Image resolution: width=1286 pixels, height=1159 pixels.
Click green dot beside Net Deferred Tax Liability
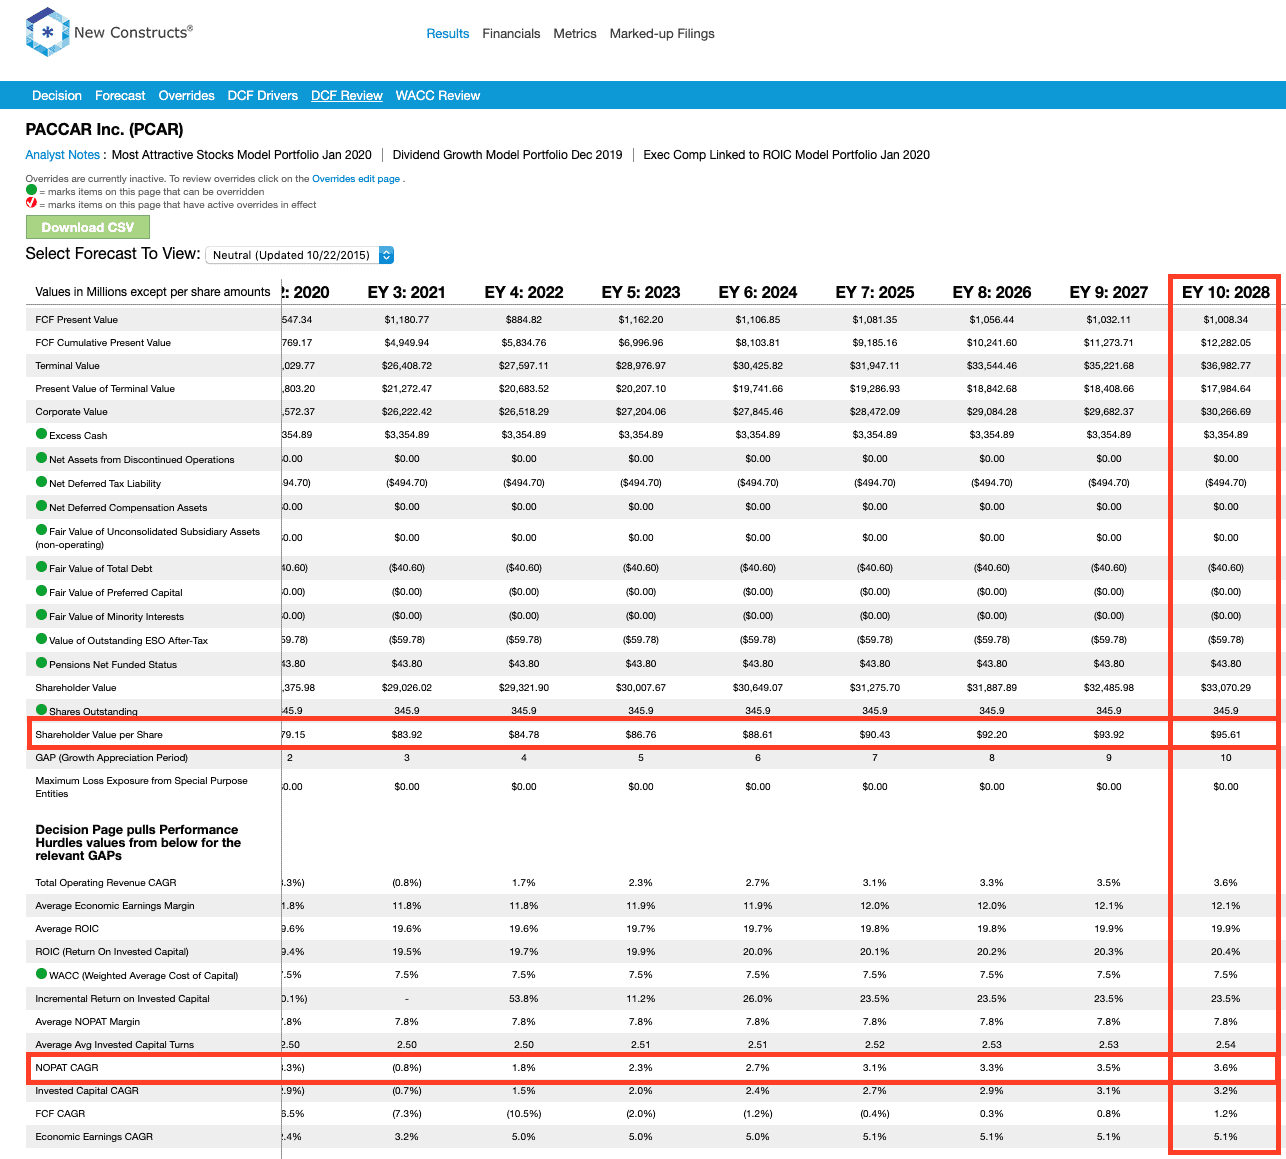42,482
